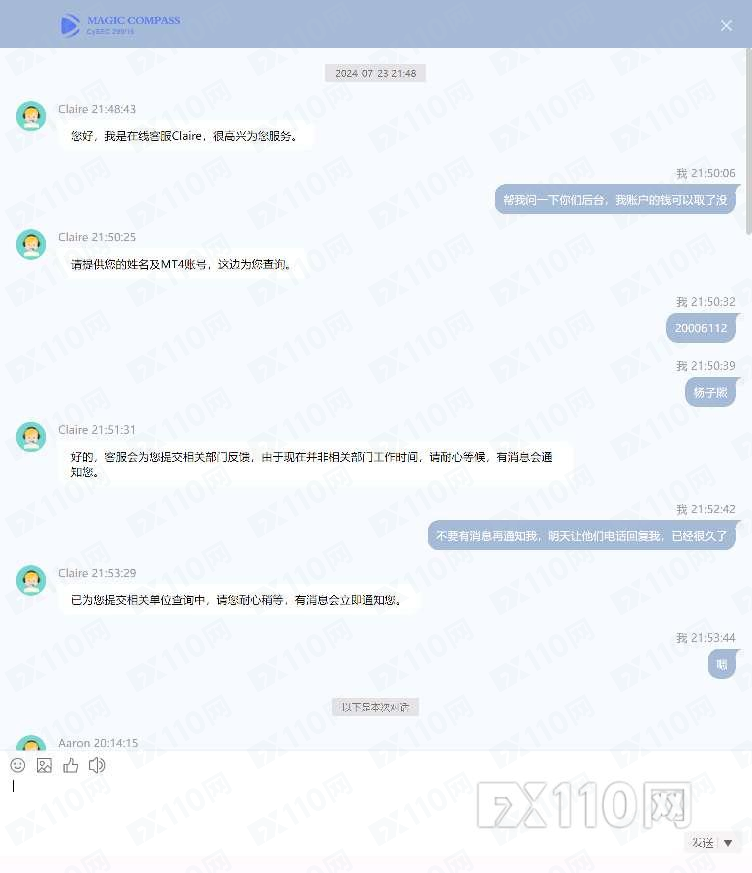Click Claire's avatar at 21:50:25
Screen dimensions: 752x873
point(31,244)
